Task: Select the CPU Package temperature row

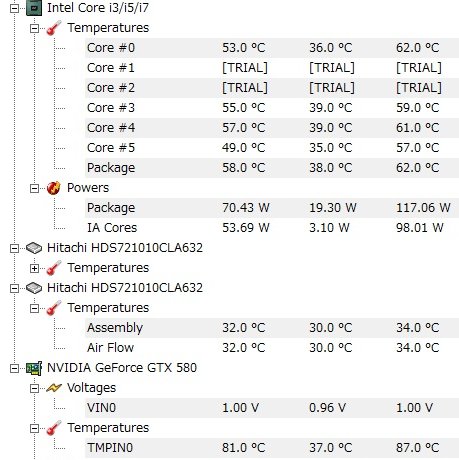Action: tap(272, 168)
